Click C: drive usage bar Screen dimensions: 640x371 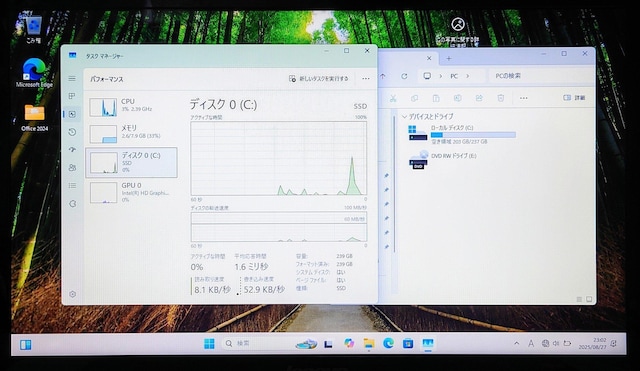(473, 135)
